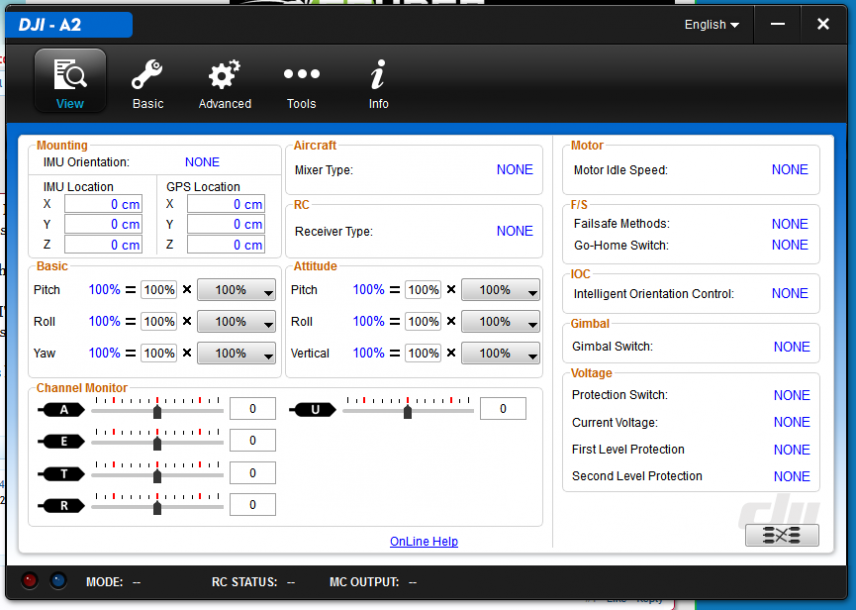This screenshot has height=610, width=856.
Task: Click GPS Location X field
Action: pyautogui.click(x=226, y=204)
